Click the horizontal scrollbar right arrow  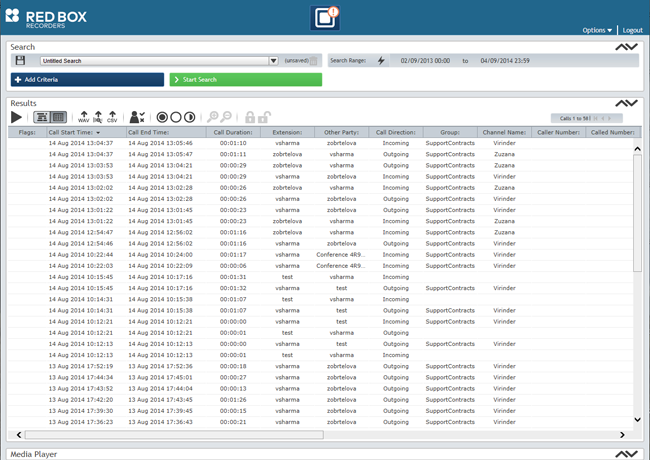pyautogui.click(x=622, y=435)
